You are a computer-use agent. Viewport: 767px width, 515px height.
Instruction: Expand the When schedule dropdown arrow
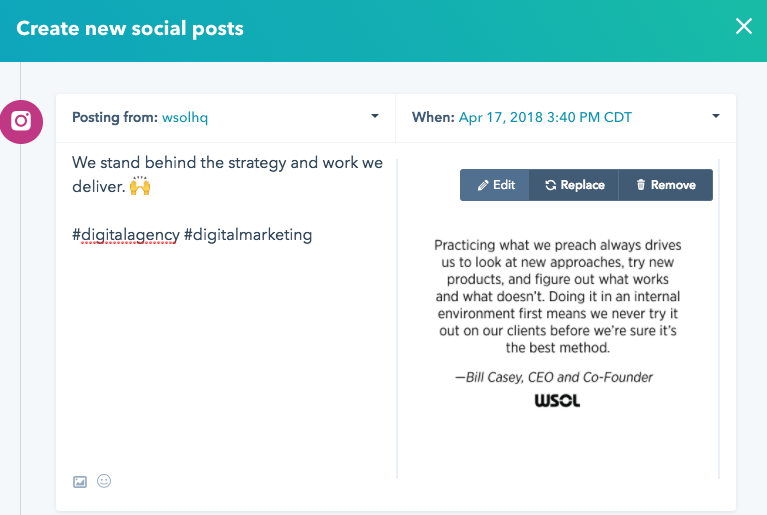point(716,116)
